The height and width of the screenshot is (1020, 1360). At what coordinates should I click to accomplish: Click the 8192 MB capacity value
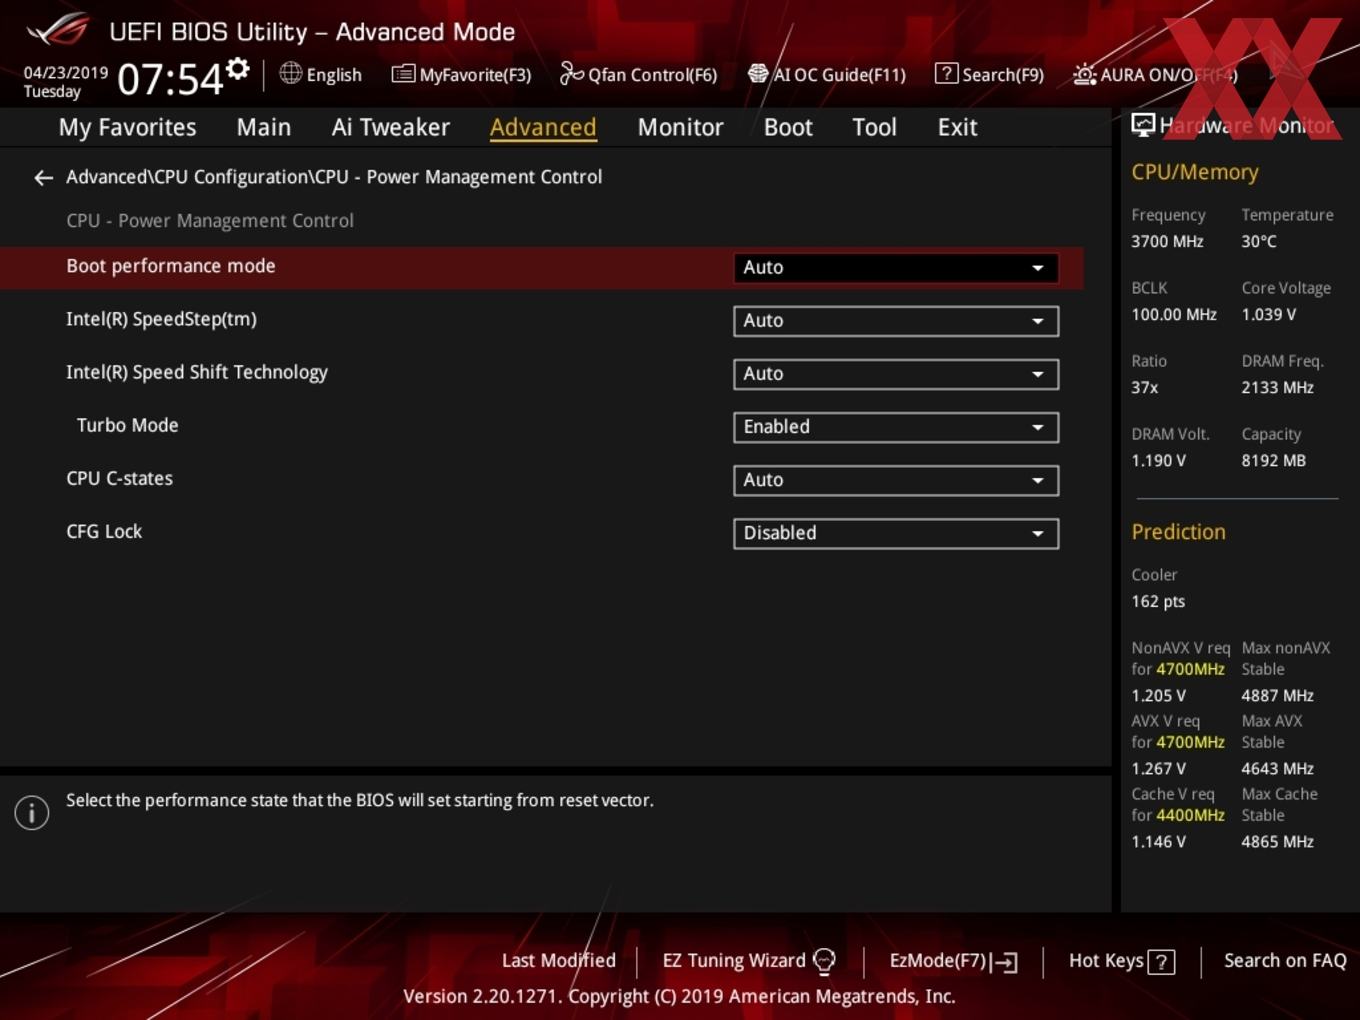pos(1273,460)
